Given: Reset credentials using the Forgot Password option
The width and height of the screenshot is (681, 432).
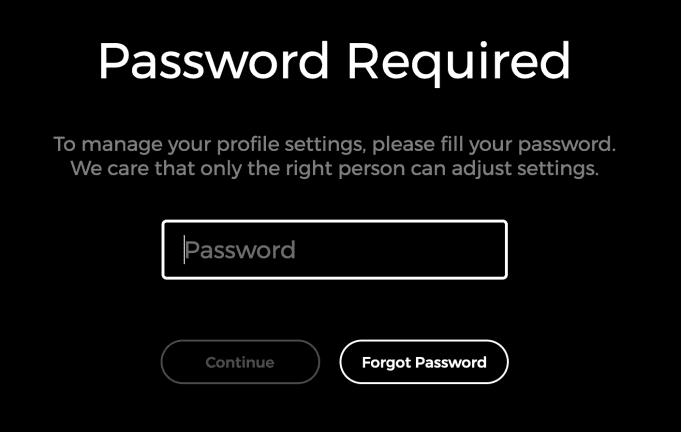Looking at the screenshot, I should click(424, 362).
